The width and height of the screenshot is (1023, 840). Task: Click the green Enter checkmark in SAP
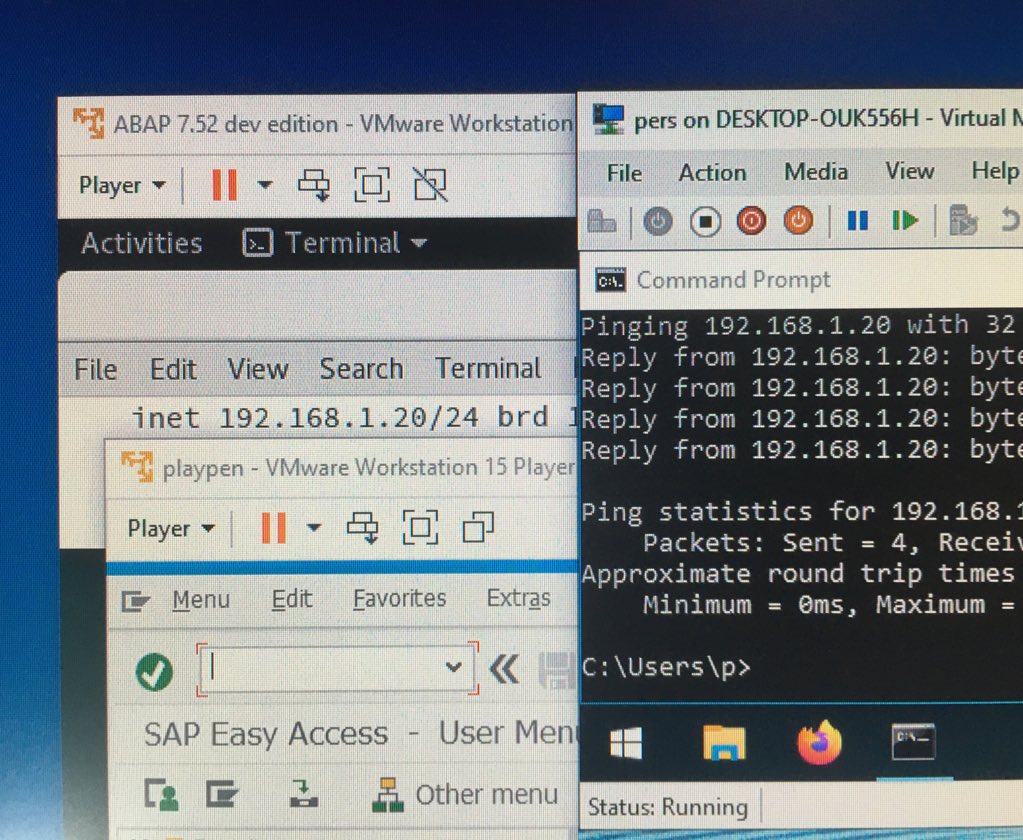coord(155,672)
